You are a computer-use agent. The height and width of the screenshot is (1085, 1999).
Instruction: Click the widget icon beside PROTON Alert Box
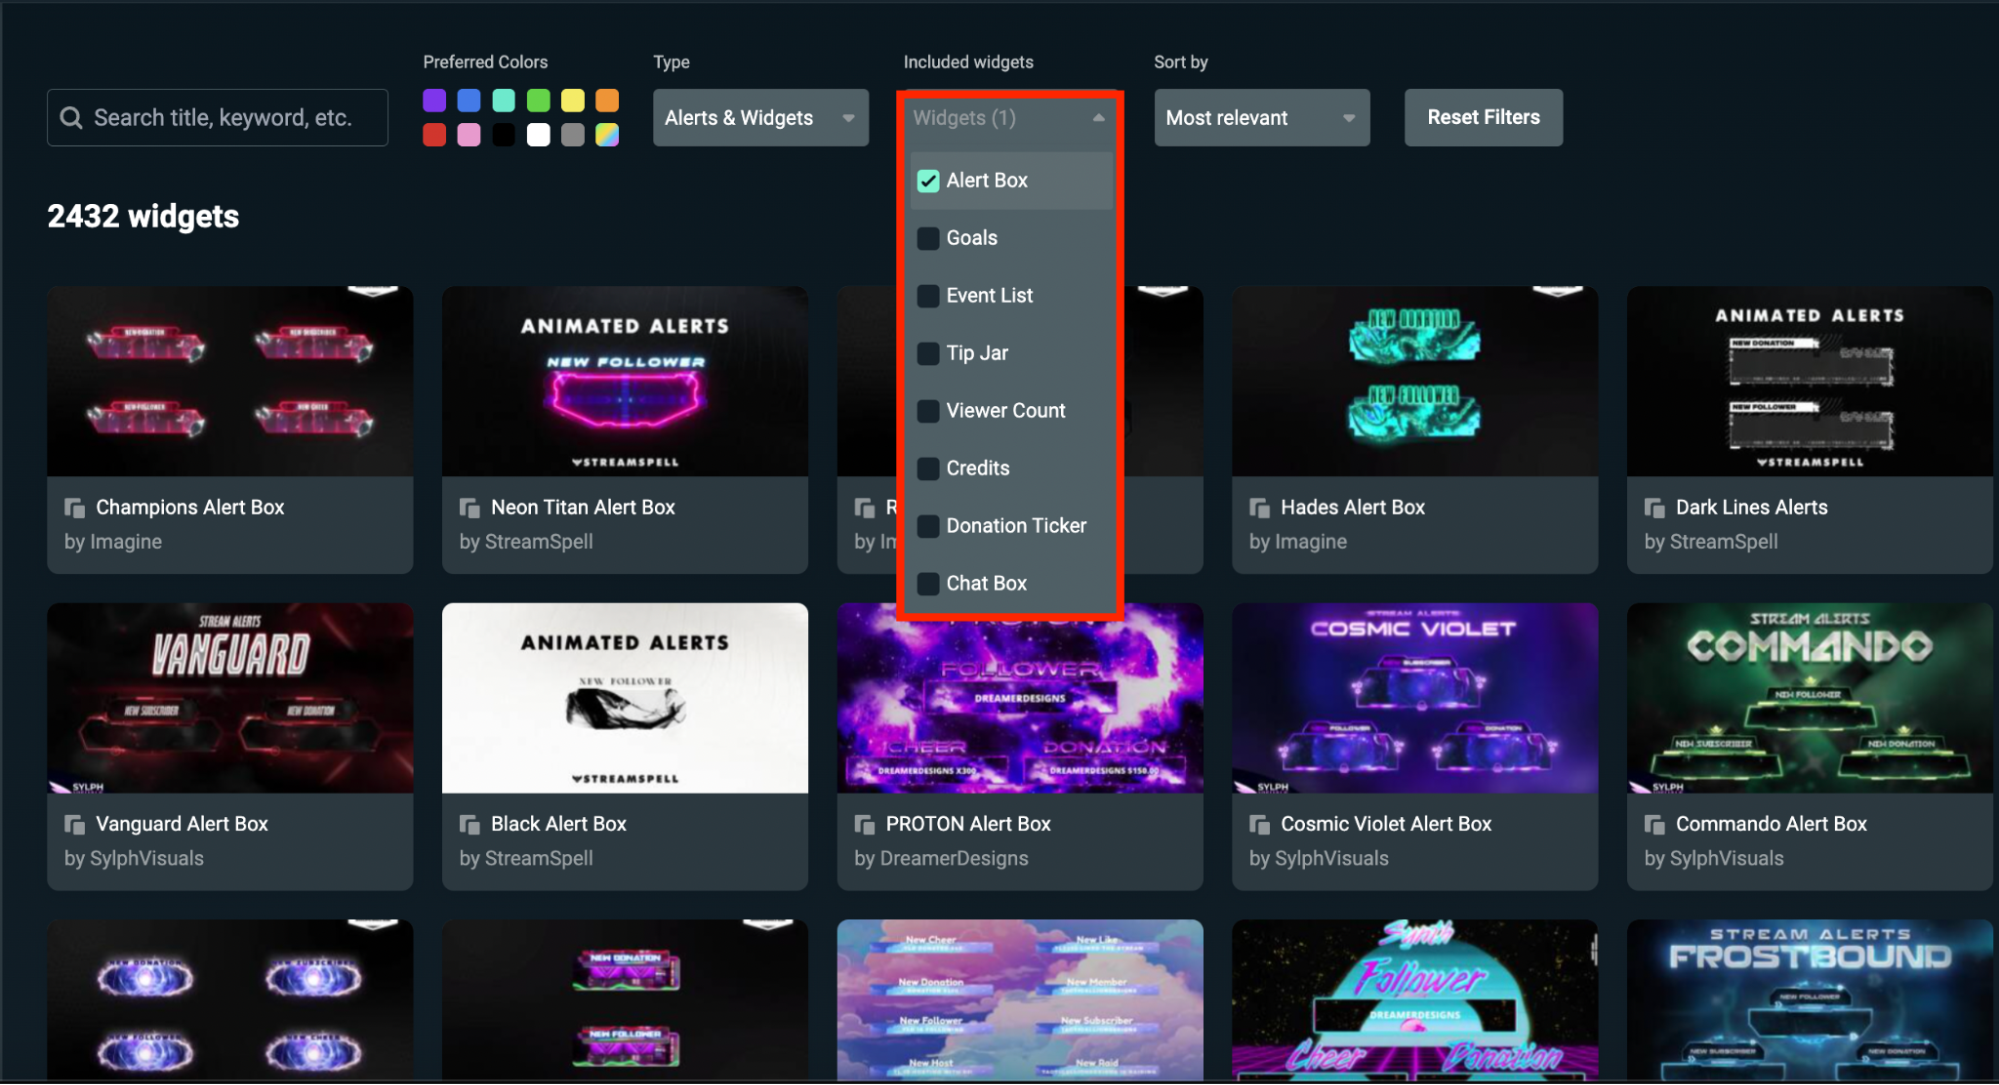863,824
